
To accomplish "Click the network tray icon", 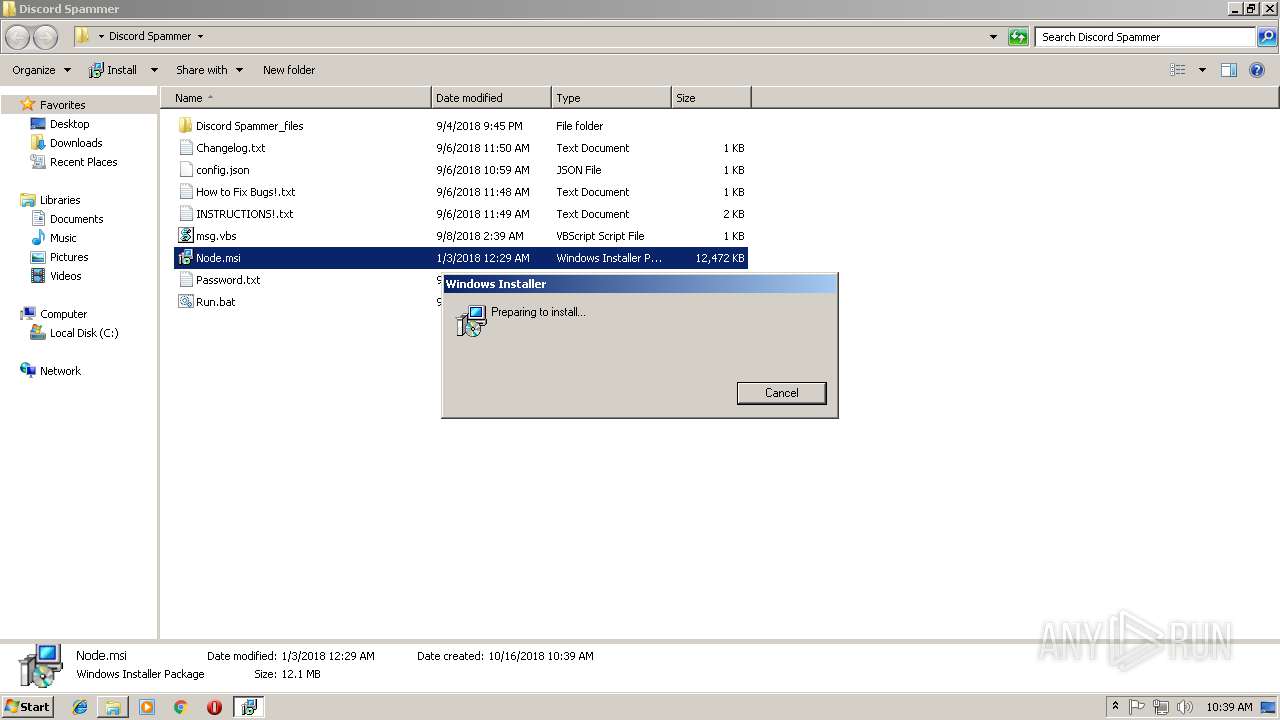I will click(1161, 707).
